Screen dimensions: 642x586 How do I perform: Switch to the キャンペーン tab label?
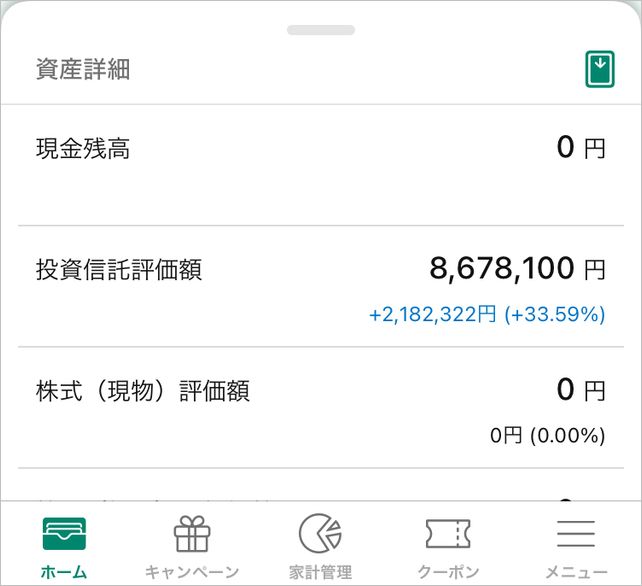pos(192,572)
